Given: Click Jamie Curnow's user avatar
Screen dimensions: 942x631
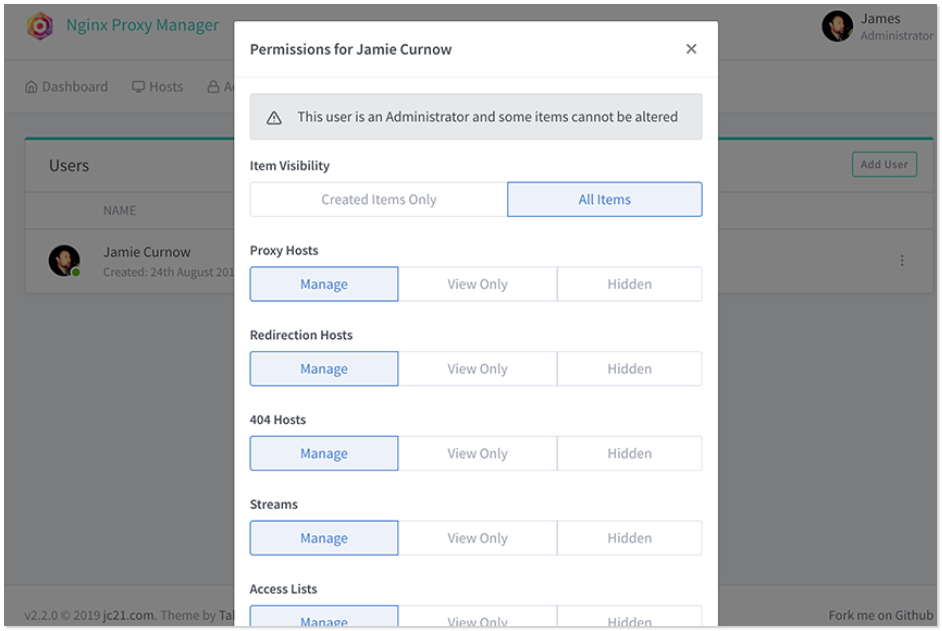Looking at the screenshot, I should [64, 261].
